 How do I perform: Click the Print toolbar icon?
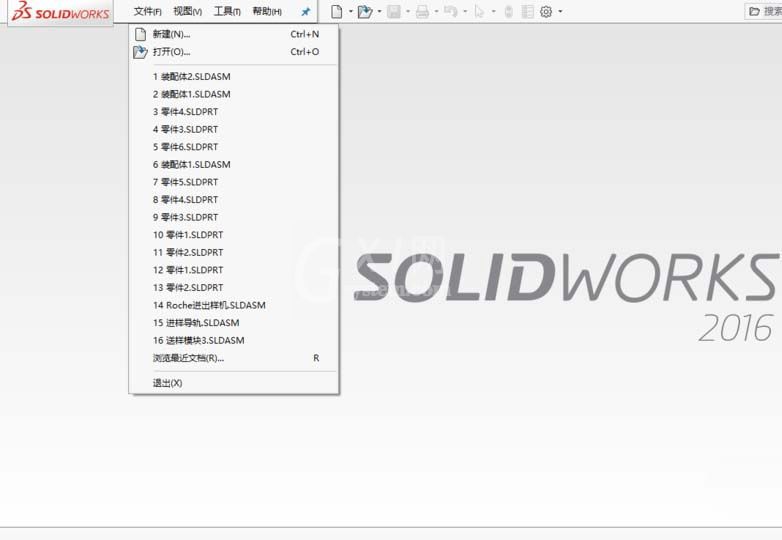tap(422, 11)
